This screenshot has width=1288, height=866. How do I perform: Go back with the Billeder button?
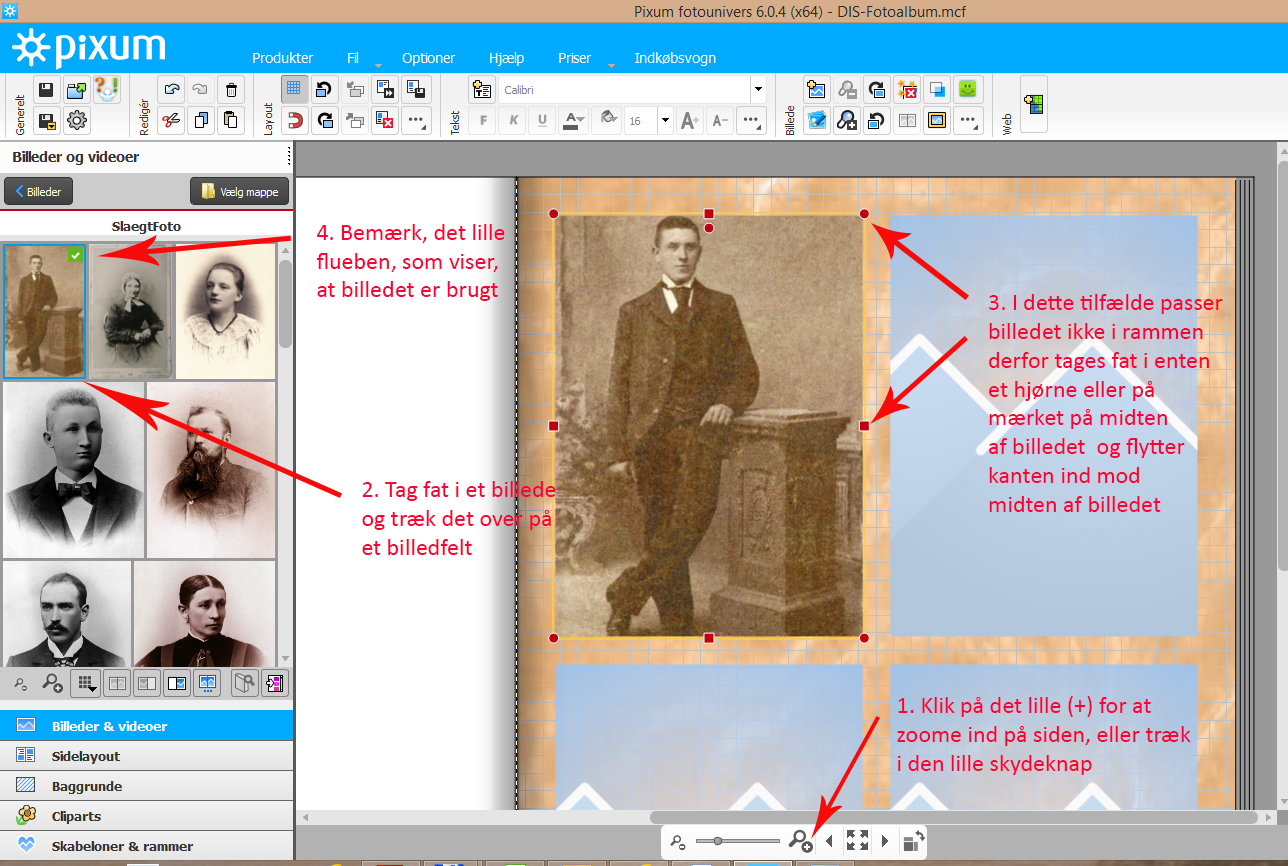point(38,191)
